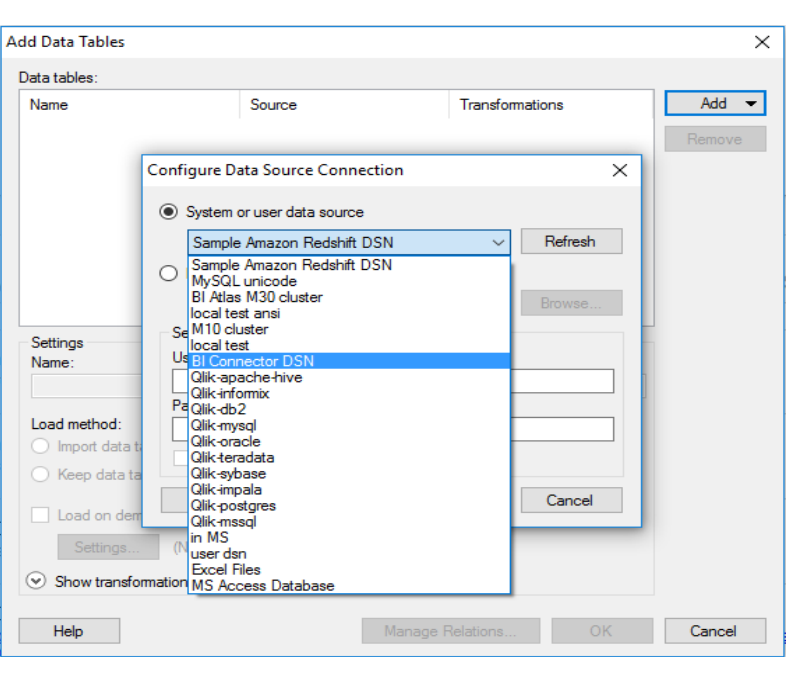Choose MySQL unicode data source
786x682 pixels.
349,281
